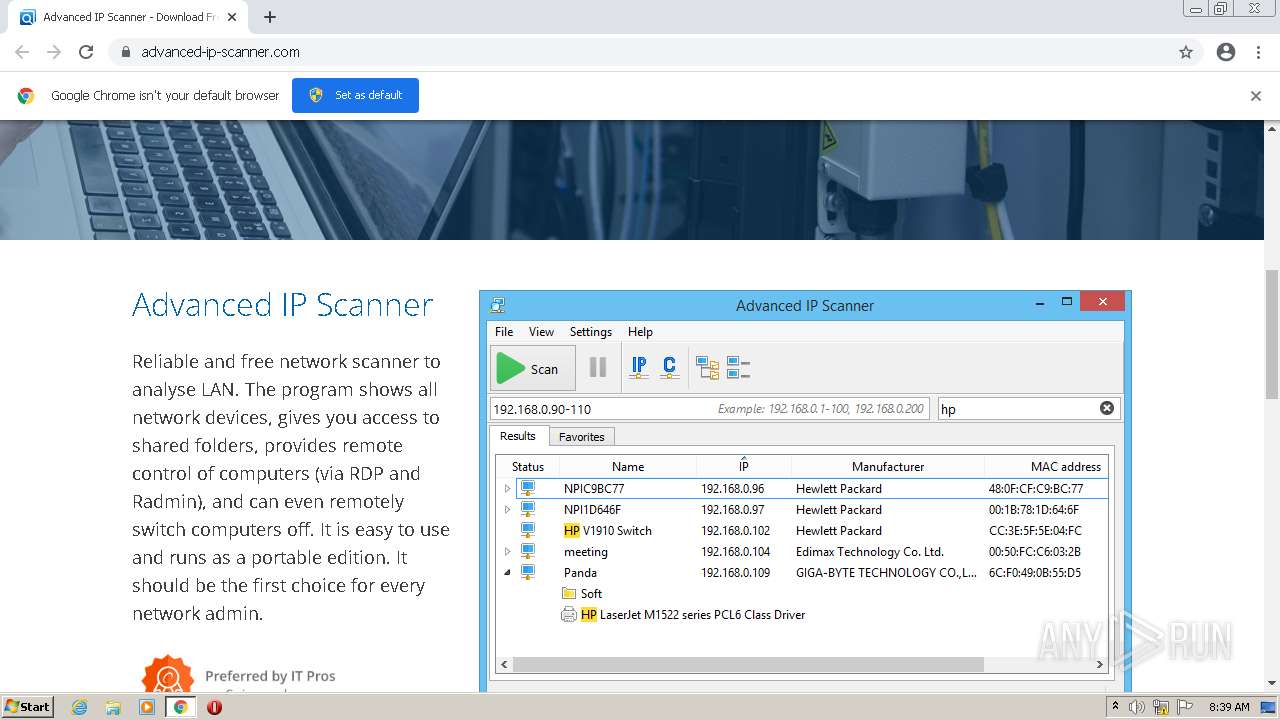The width and height of the screenshot is (1280, 720).
Task: Expand the NPIC9BC77 device row
Action: pos(507,489)
